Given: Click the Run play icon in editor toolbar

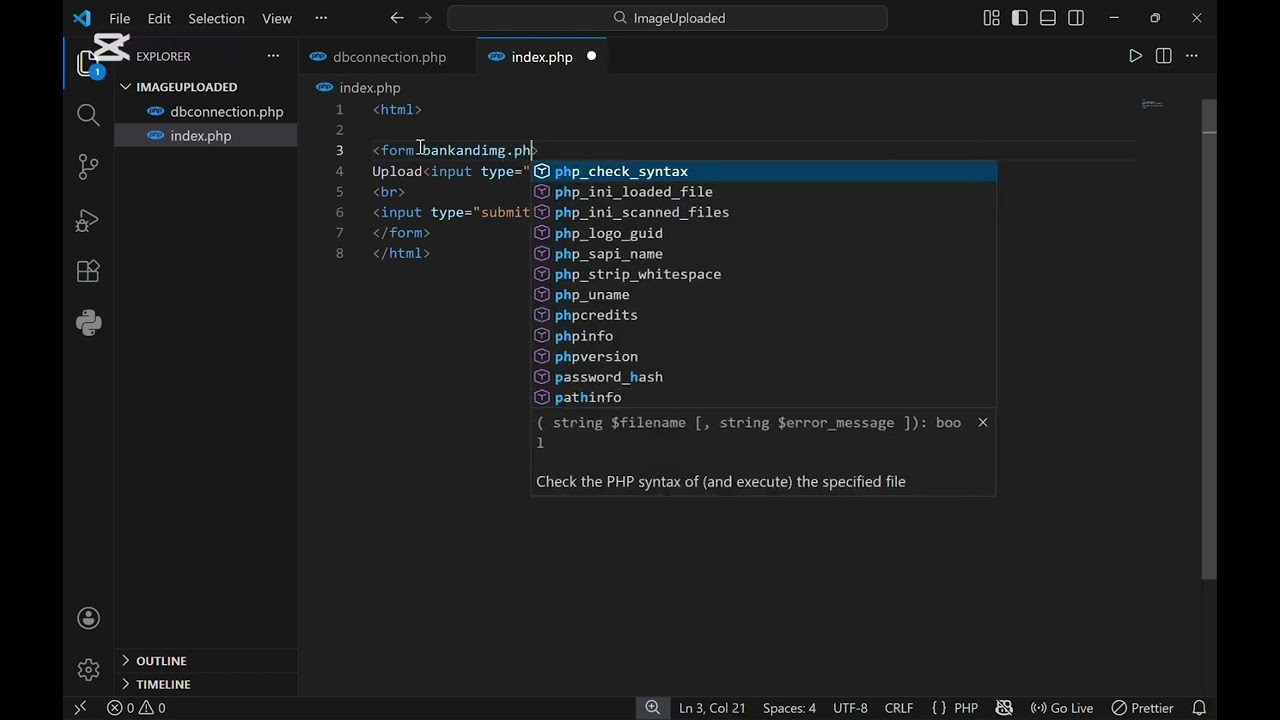Looking at the screenshot, I should (1135, 56).
